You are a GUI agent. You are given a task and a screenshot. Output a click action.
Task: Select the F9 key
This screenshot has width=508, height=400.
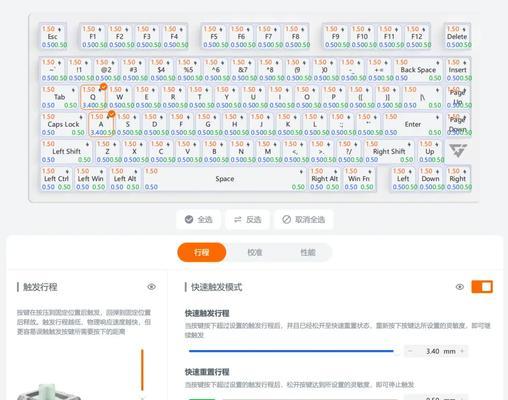coord(336,37)
